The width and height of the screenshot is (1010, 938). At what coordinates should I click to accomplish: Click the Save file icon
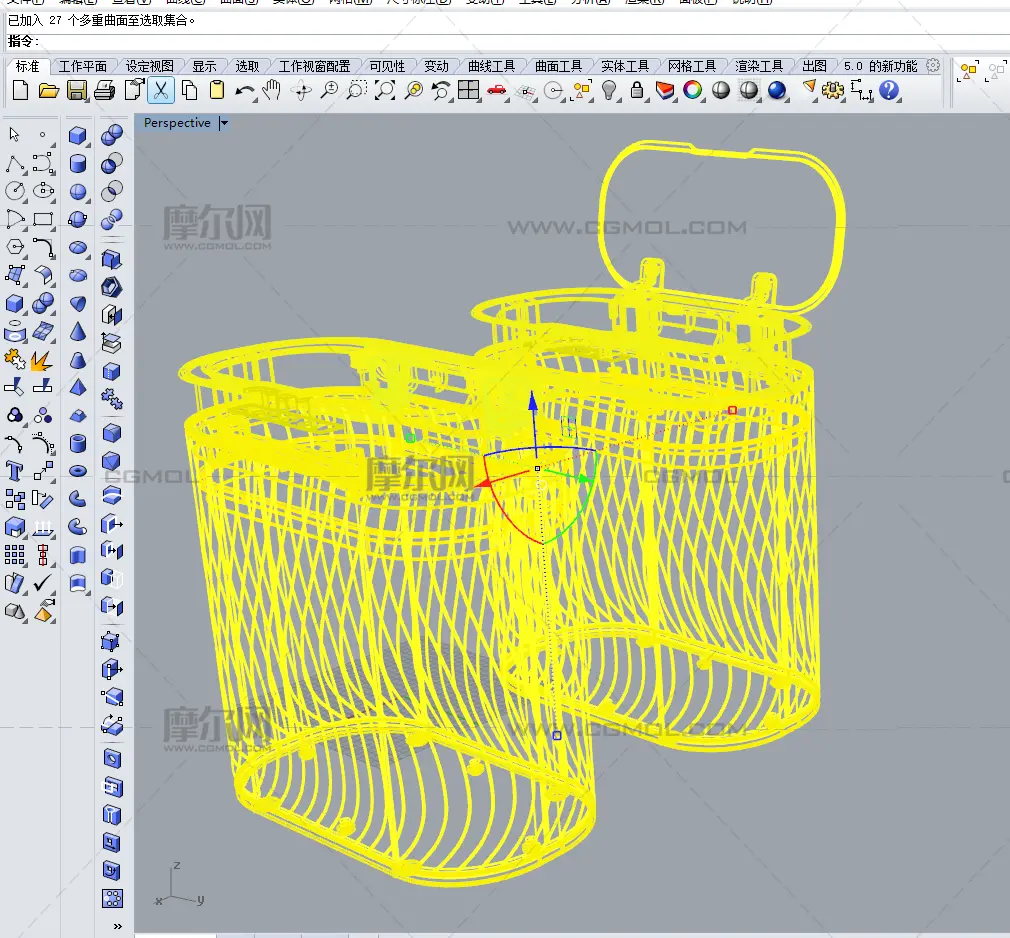coord(76,91)
